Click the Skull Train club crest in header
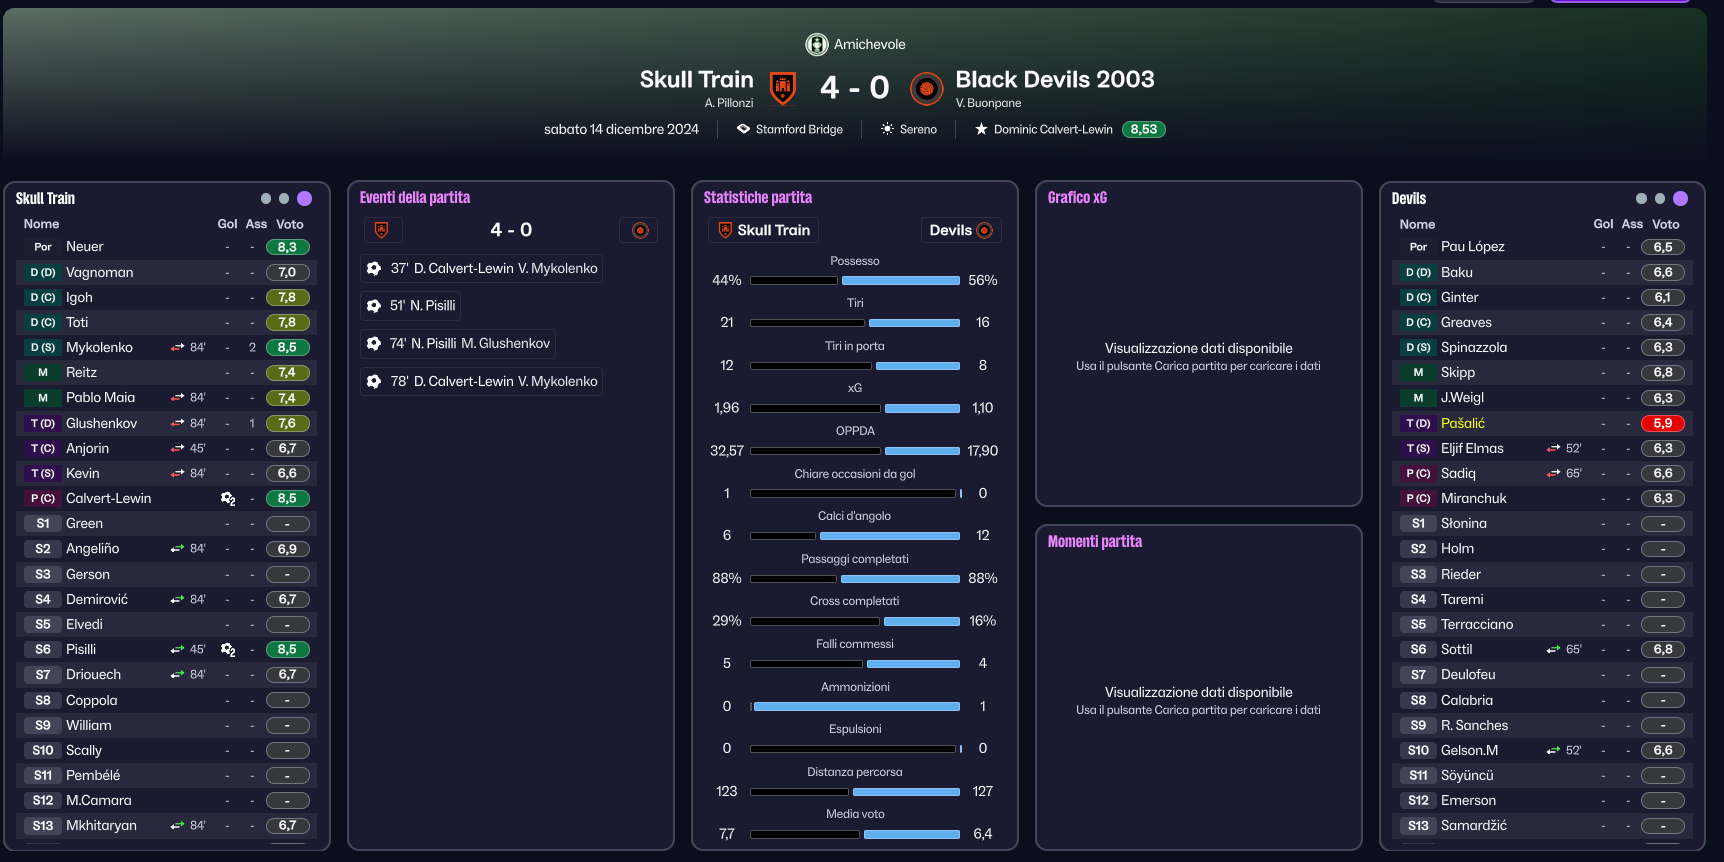Viewport: 1724px width, 862px height. tap(783, 88)
